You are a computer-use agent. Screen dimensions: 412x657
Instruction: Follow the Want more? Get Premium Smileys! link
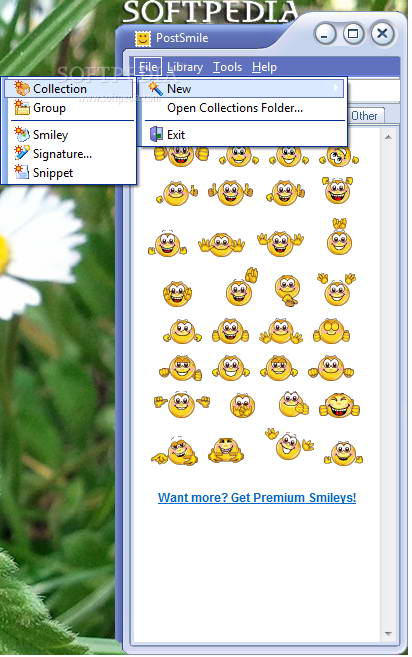pos(257,498)
